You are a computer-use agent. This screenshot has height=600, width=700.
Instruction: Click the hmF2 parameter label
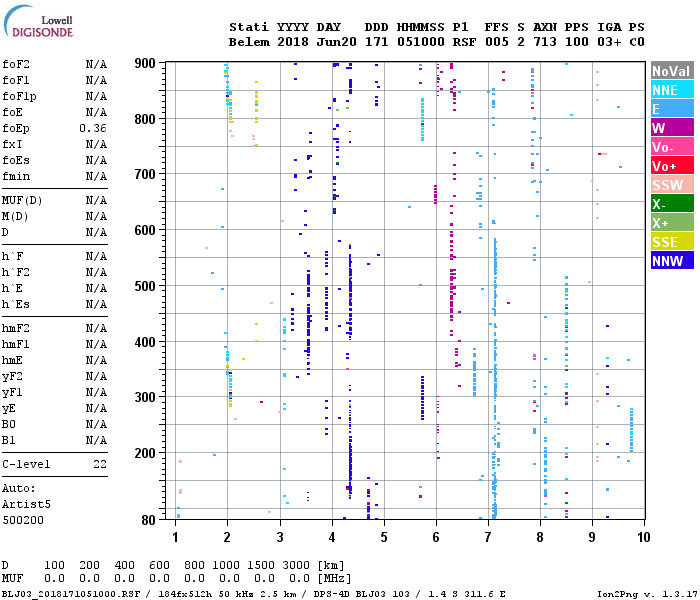[x=16, y=329]
